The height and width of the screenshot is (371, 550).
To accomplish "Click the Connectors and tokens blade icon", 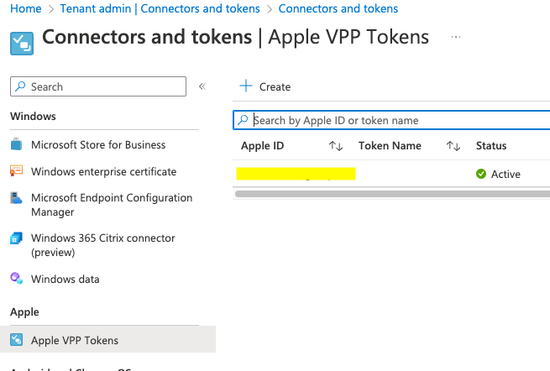I will 22,43.
